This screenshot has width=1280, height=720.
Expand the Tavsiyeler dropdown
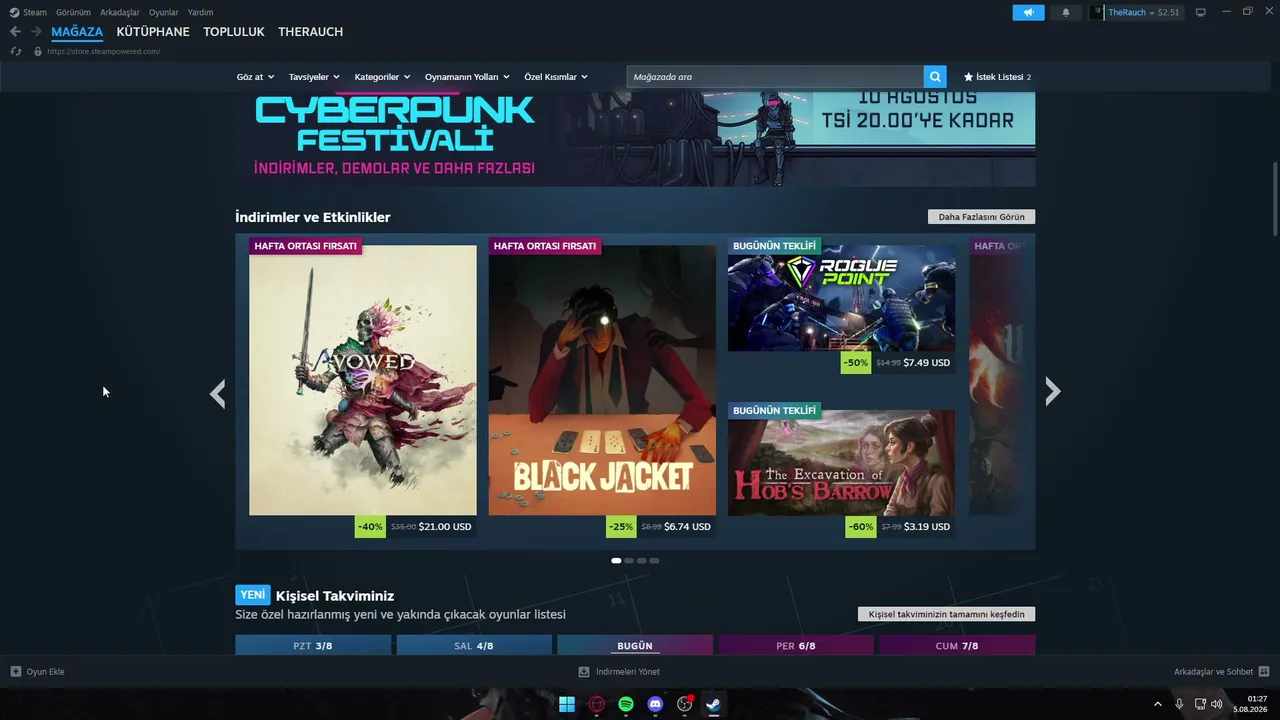[x=314, y=77]
